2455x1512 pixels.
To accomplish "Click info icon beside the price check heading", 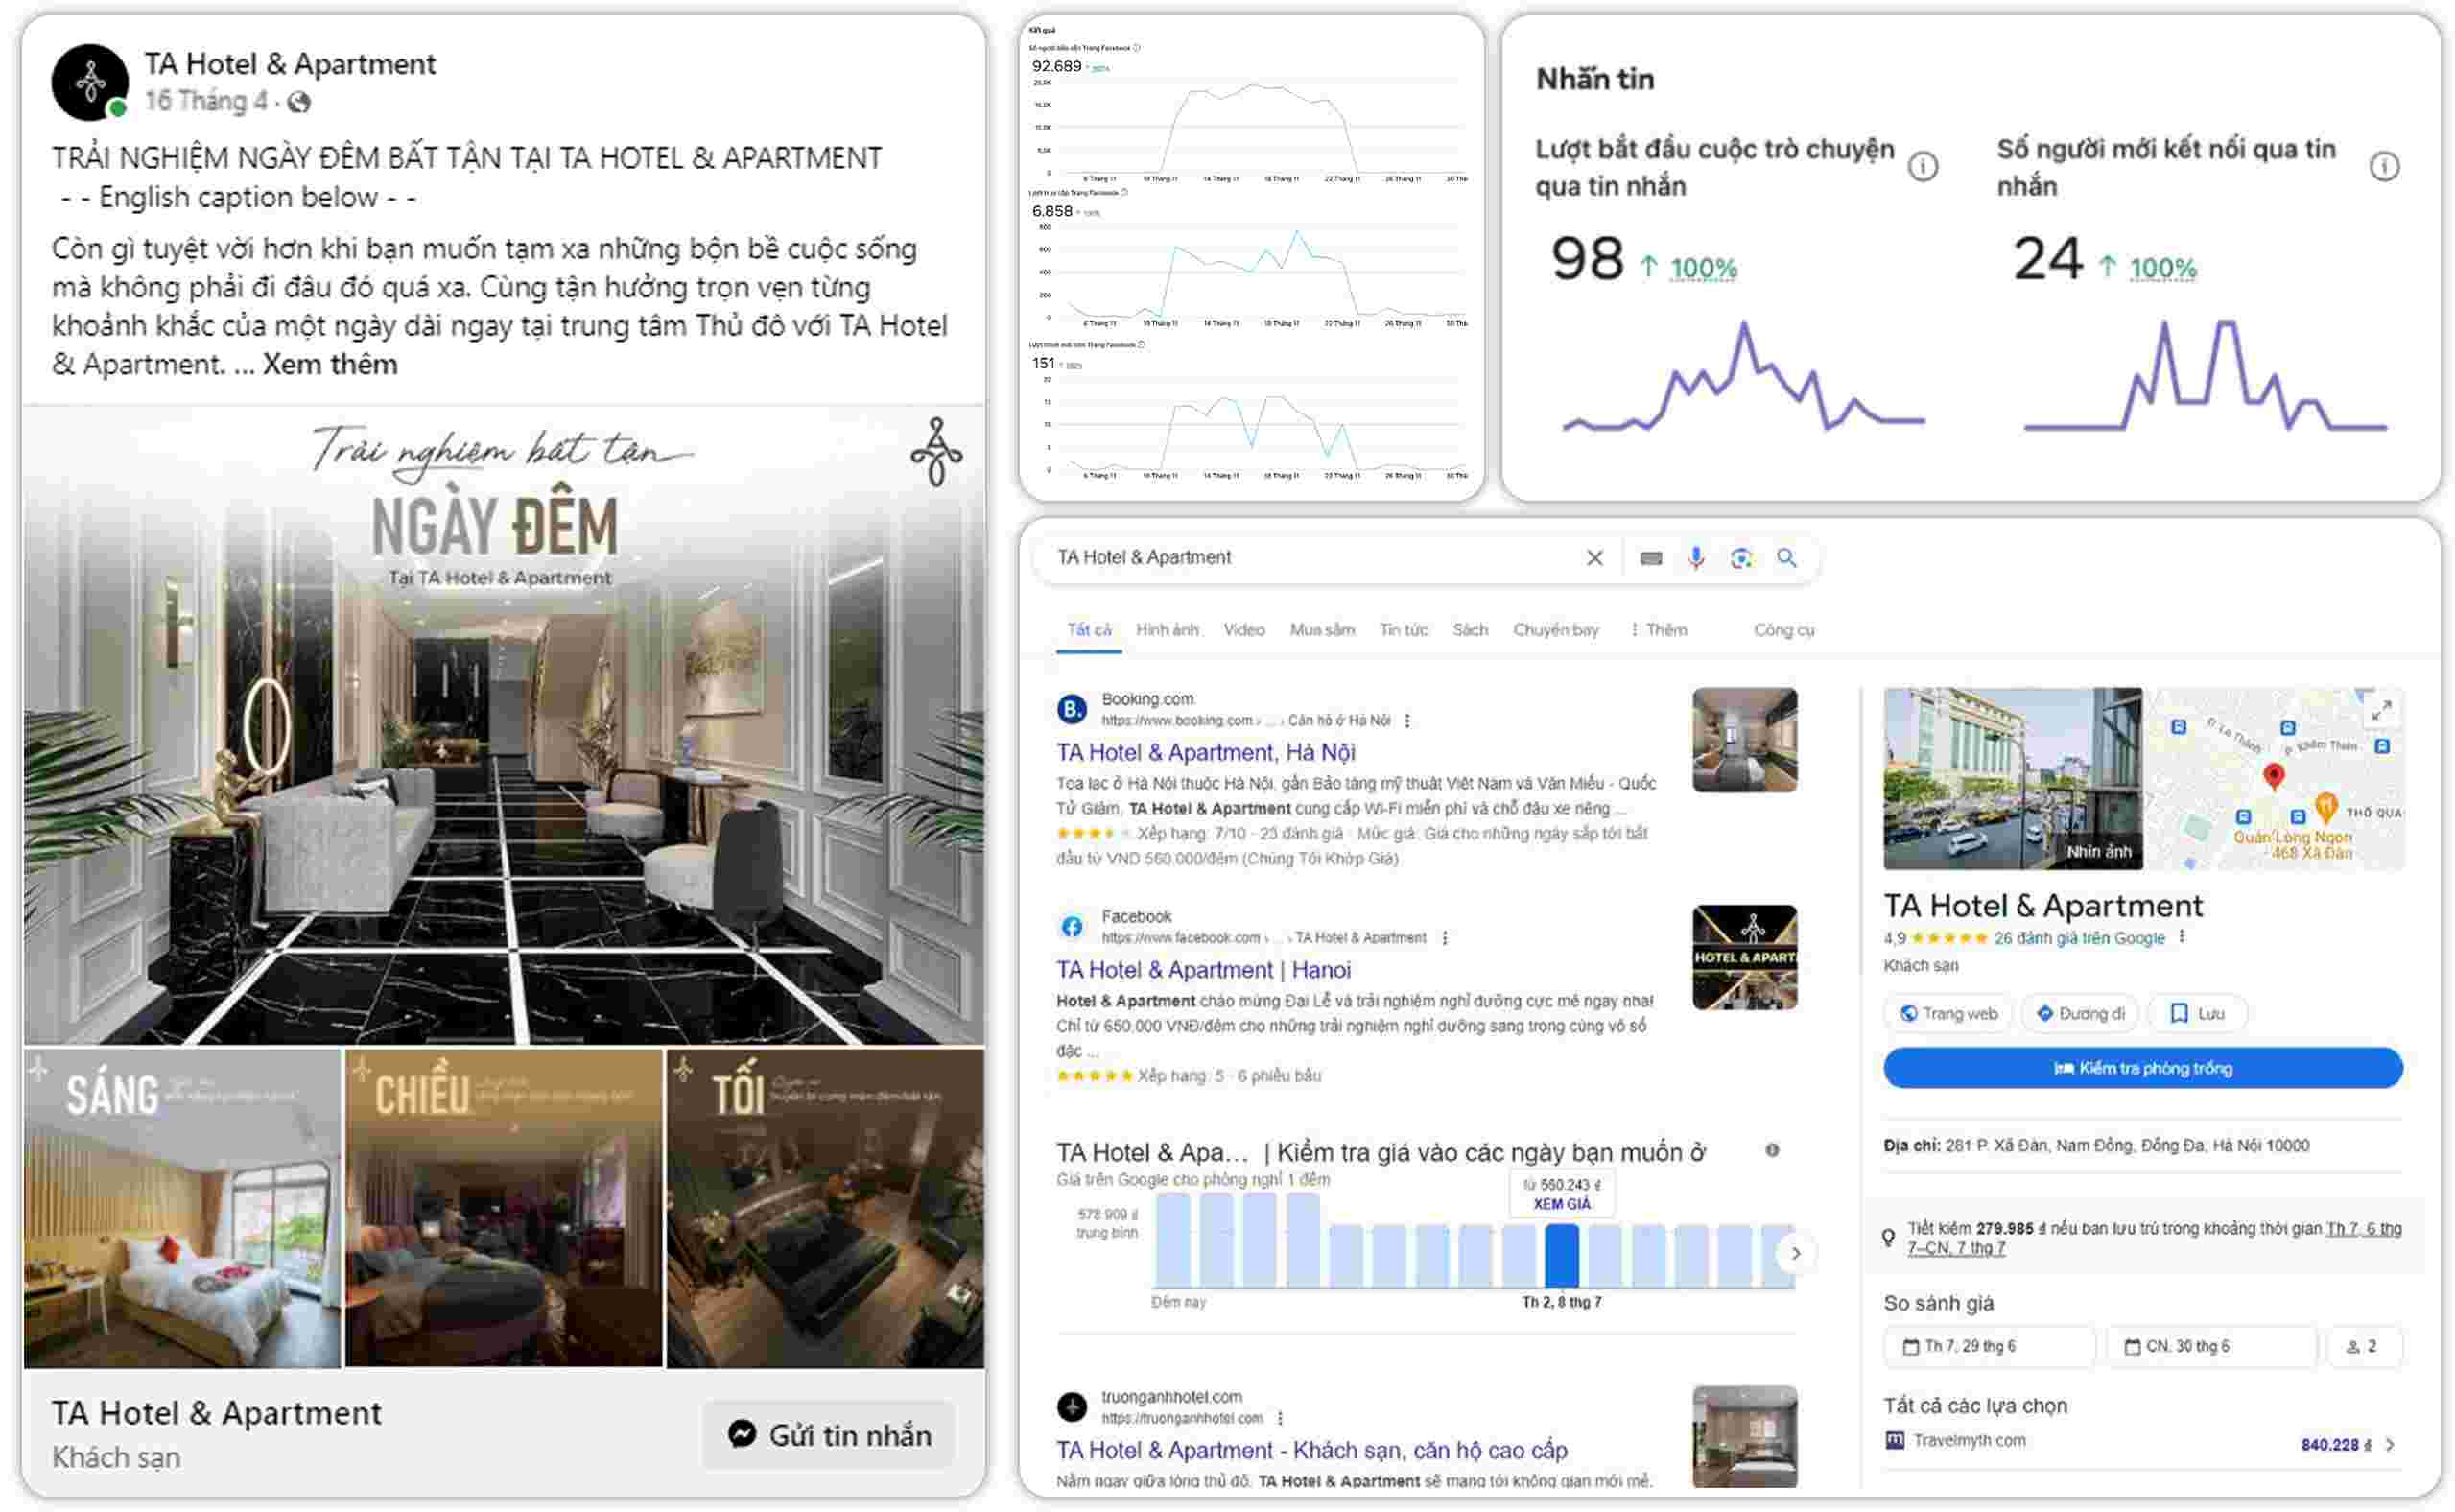I will click(x=1772, y=1150).
